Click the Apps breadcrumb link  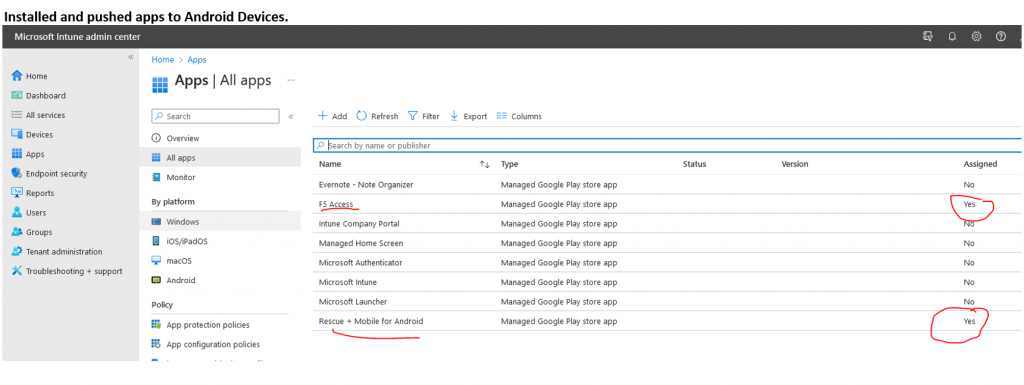pyautogui.click(x=197, y=59)
